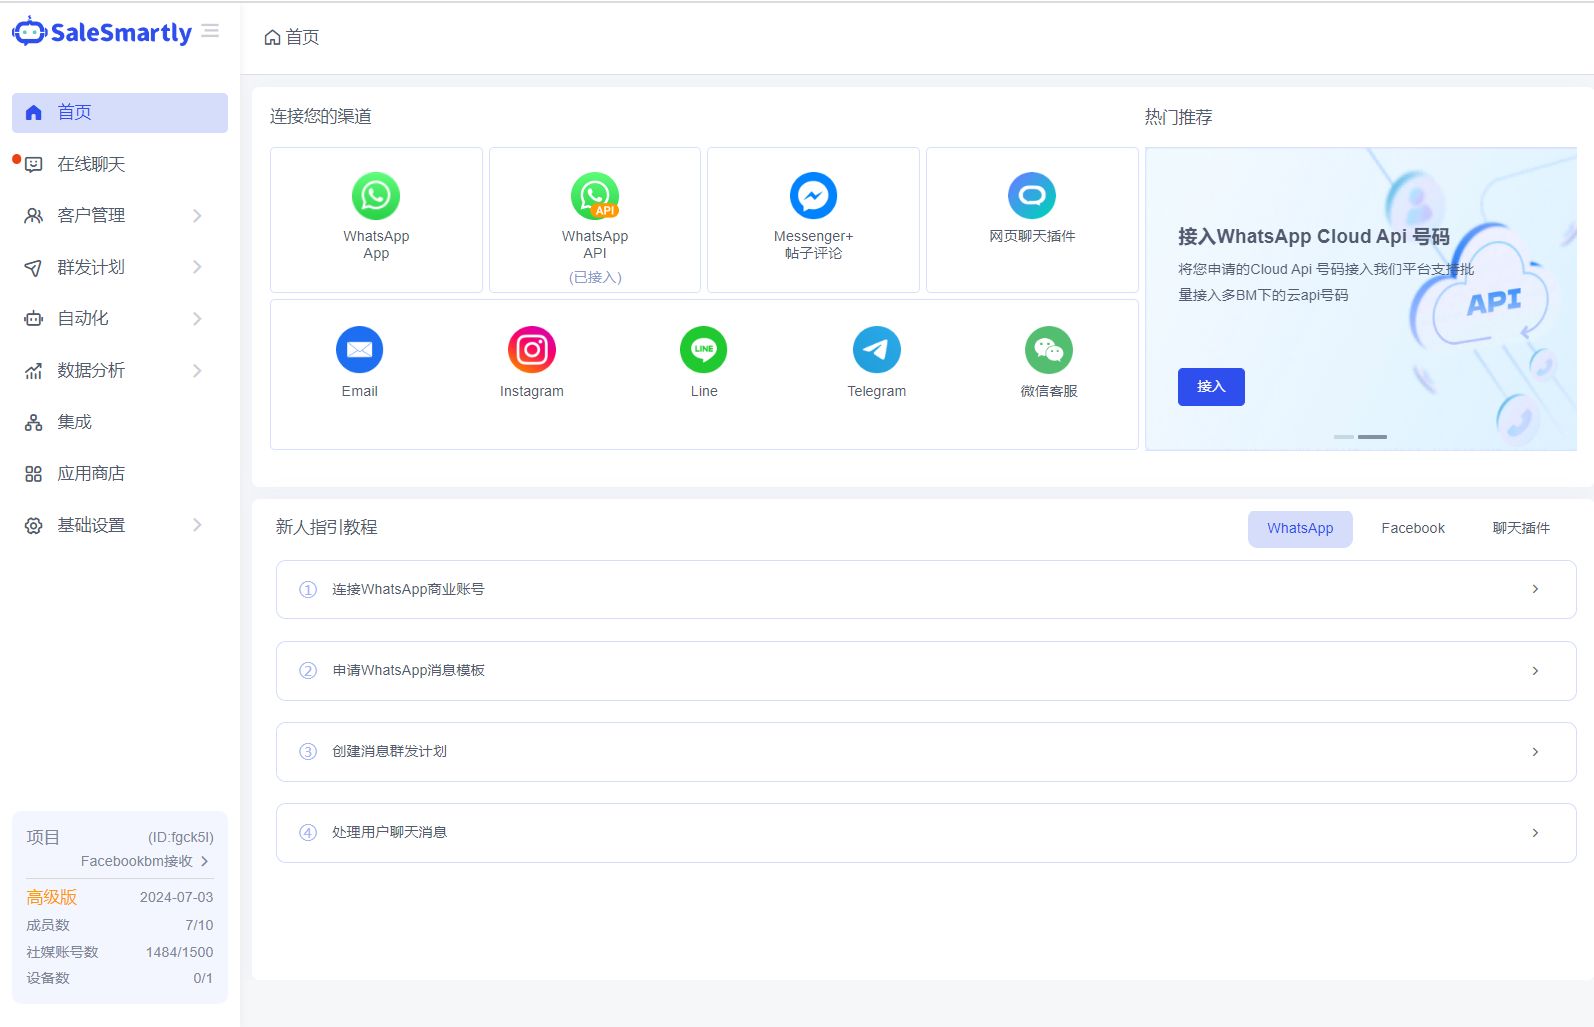Click the 基础设置 gear icon in sidebar
The height and width of the screenshot is (1027, 1594).
(33, 525)
